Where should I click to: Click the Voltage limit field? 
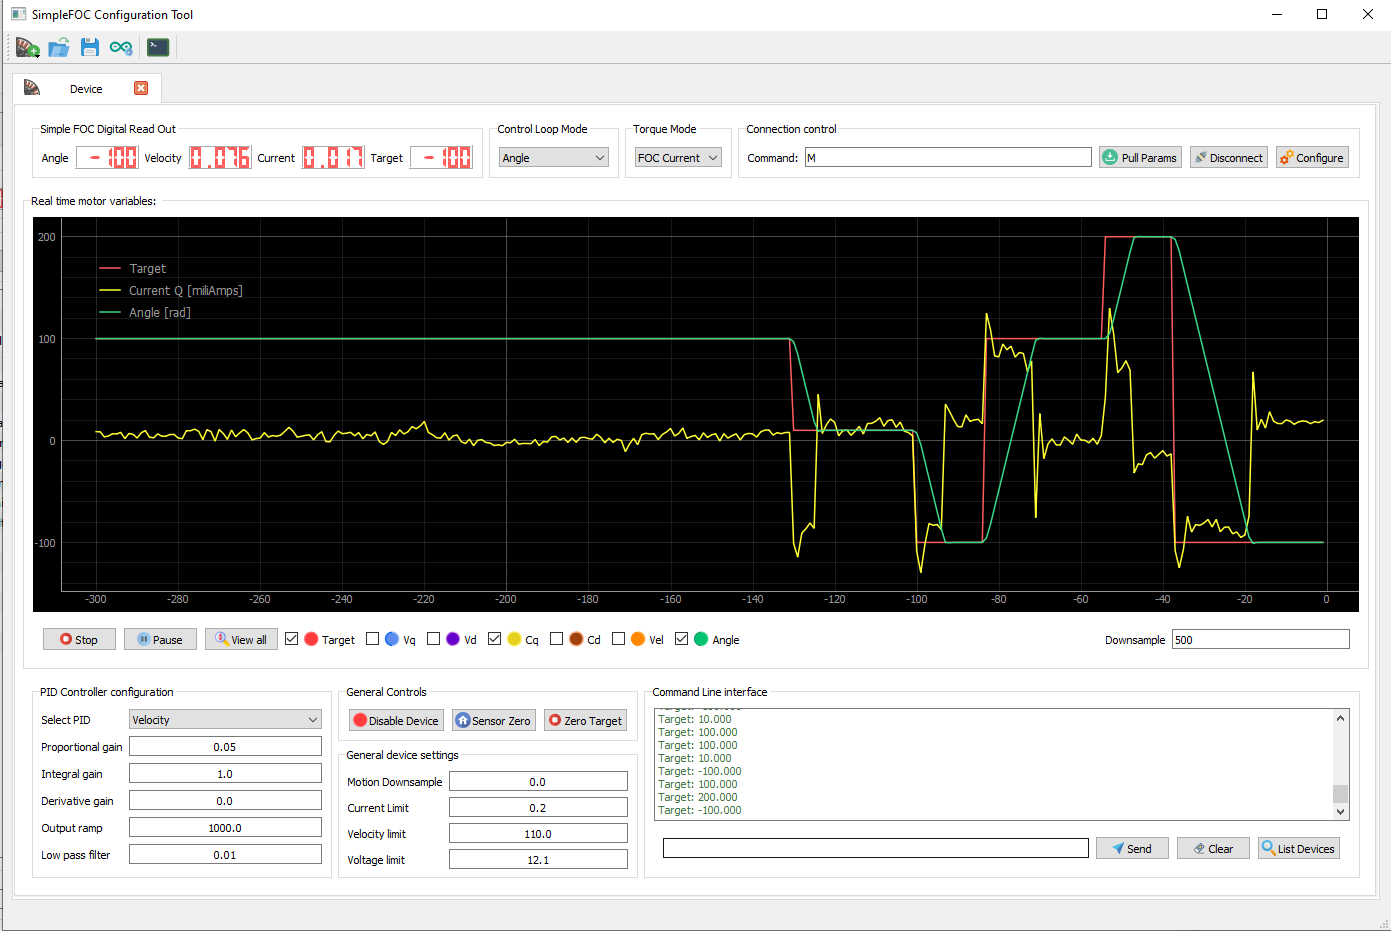538,860
